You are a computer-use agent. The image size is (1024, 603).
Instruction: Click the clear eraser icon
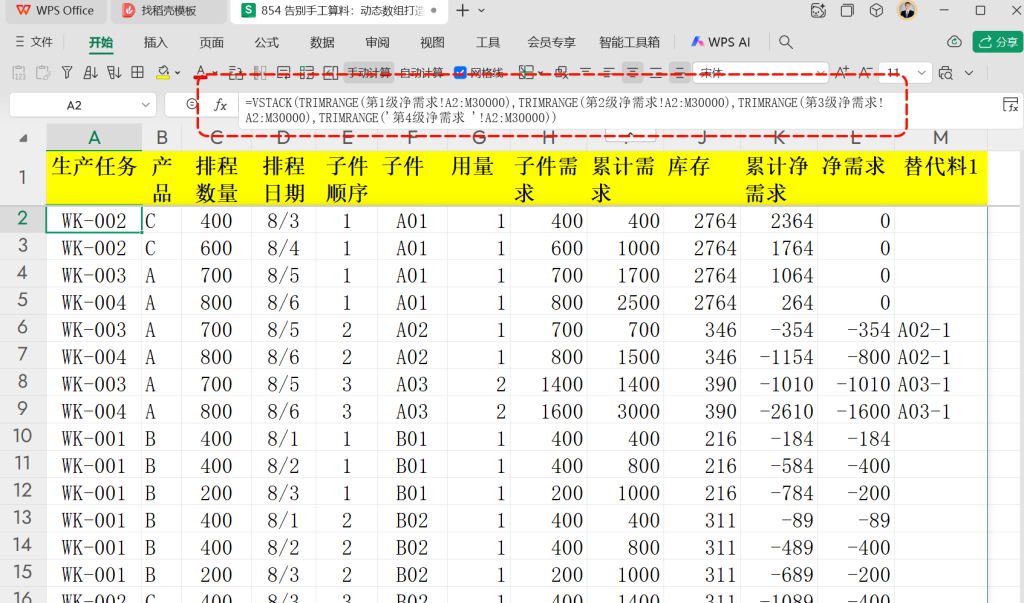pos(561,73)
